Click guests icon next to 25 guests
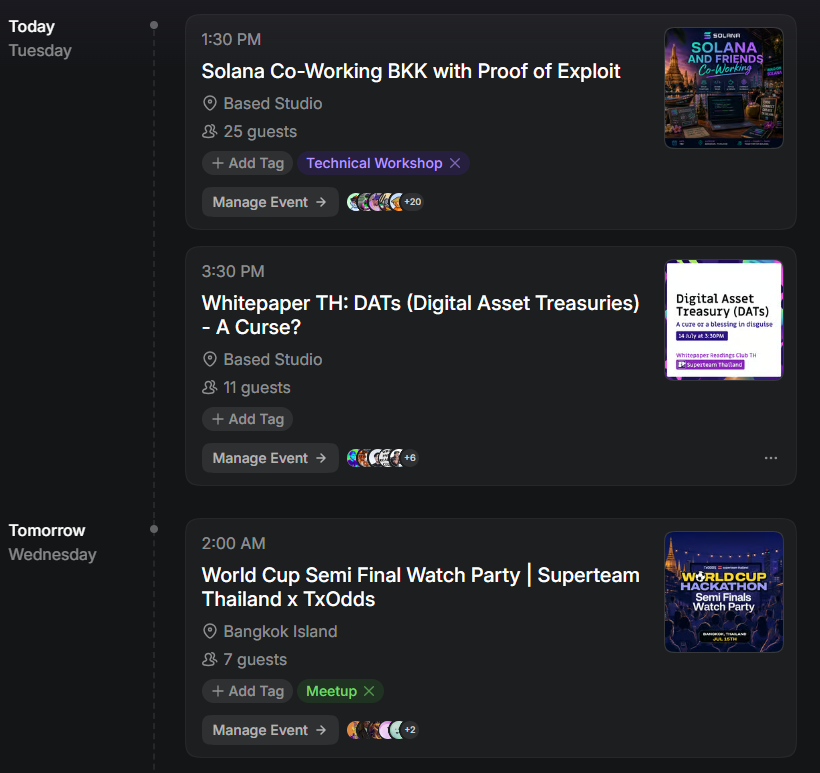Viewport: 820px width, 773px height. coord(210,131)
